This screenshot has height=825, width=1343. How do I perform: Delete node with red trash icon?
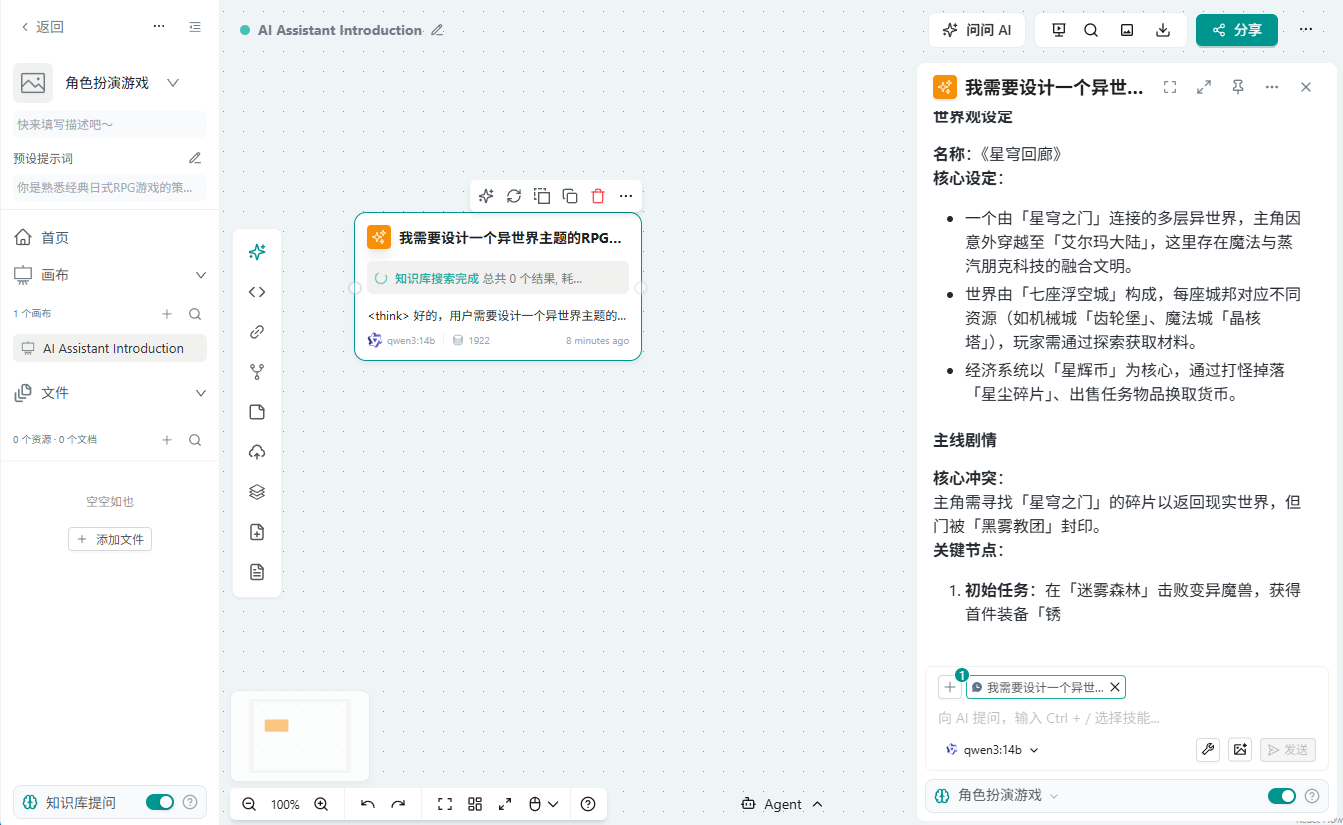pyautogui.click(x=598, y=196)
